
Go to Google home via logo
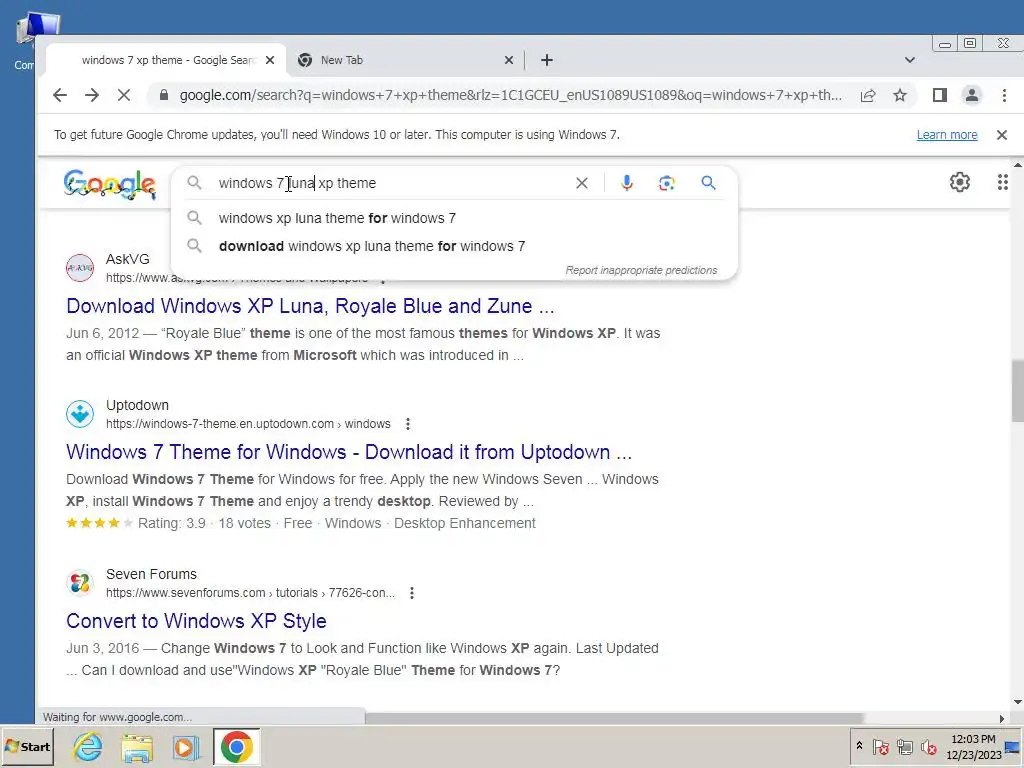click(110, 185)
